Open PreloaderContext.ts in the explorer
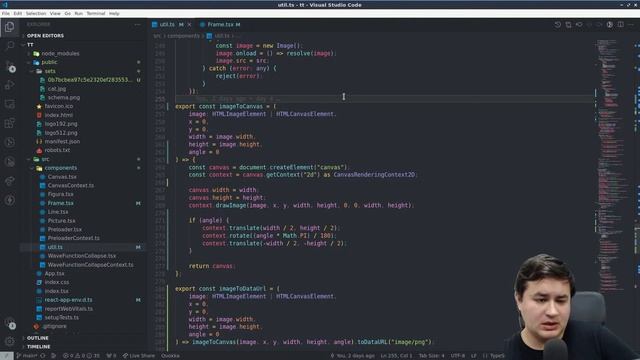640x360 pixels. pos(82,238)
